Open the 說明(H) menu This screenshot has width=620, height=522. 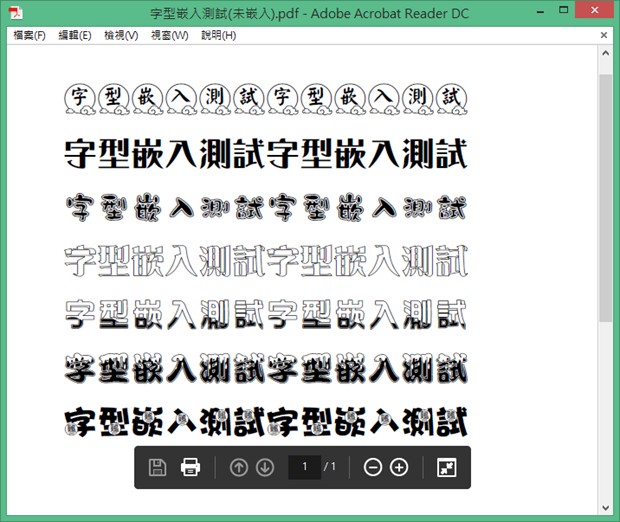pos(219,36)
